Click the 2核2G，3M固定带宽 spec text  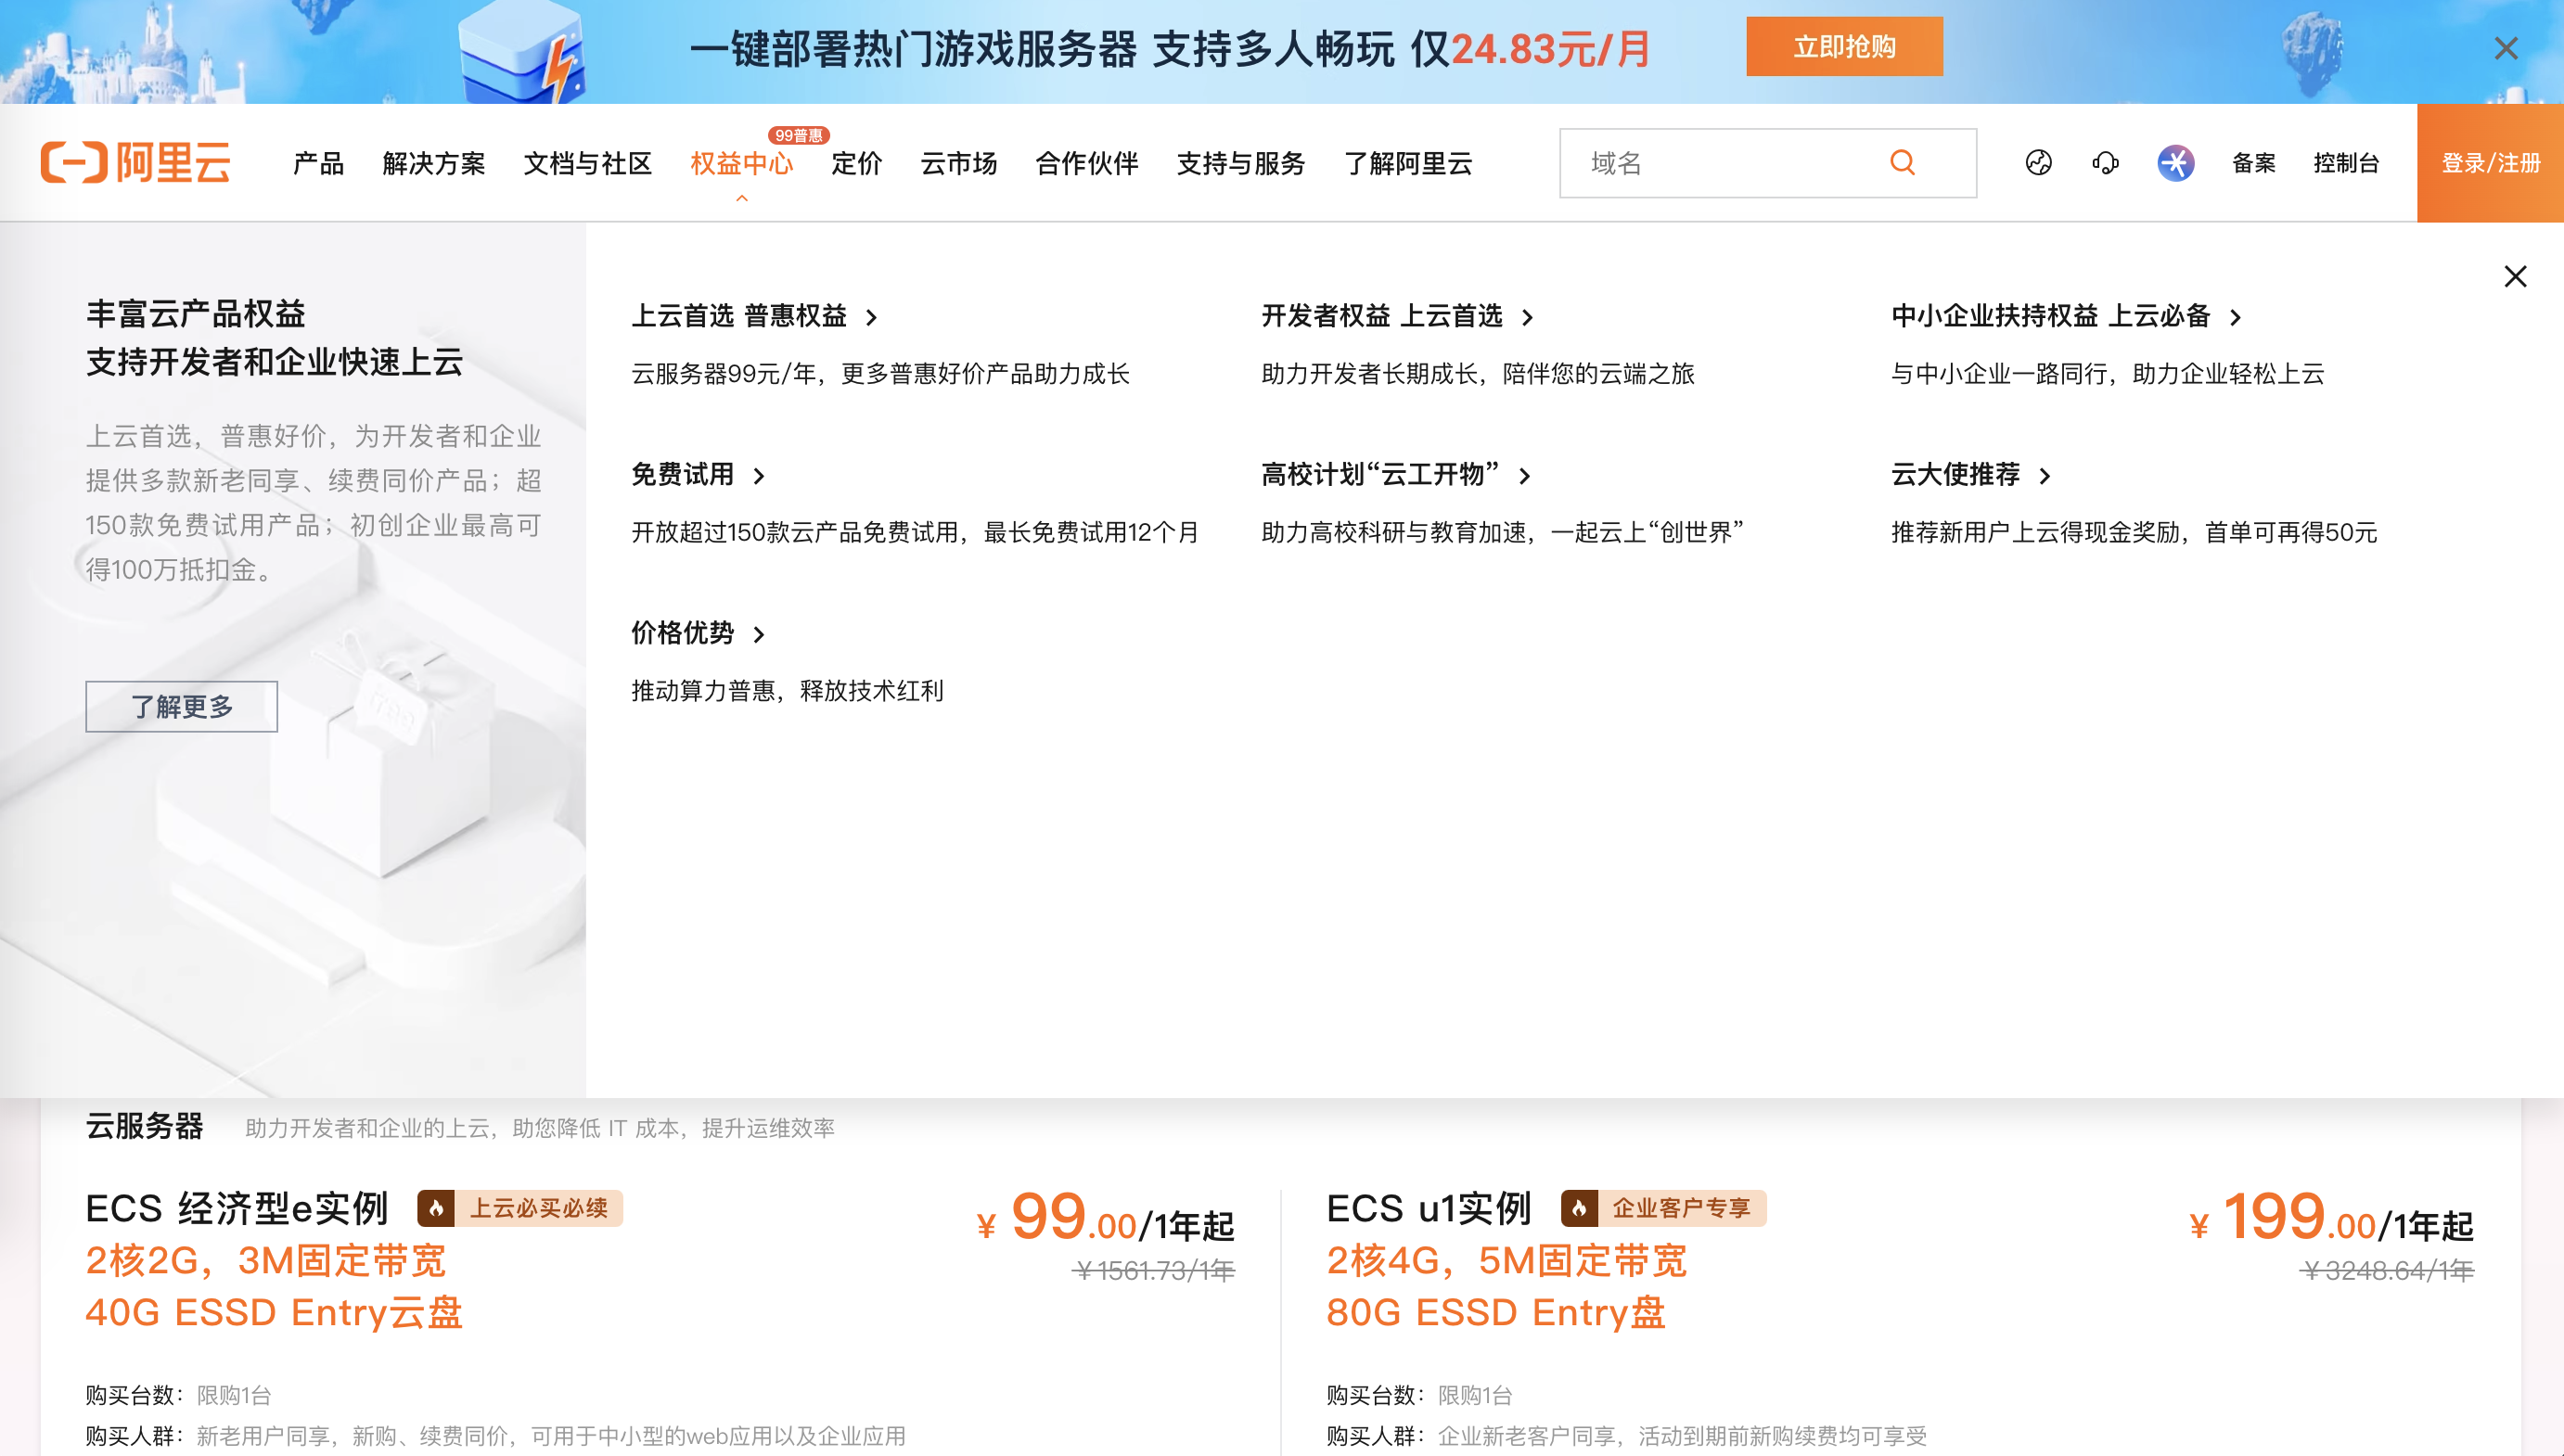tap(266, 1261)
